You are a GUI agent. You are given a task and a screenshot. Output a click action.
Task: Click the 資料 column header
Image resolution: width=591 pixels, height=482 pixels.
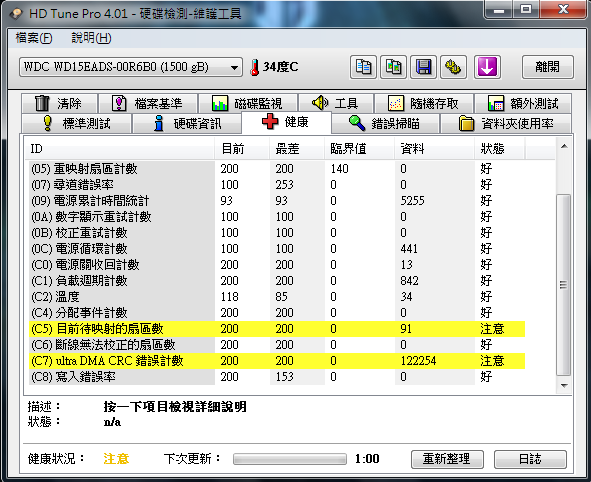click(435, 148)
